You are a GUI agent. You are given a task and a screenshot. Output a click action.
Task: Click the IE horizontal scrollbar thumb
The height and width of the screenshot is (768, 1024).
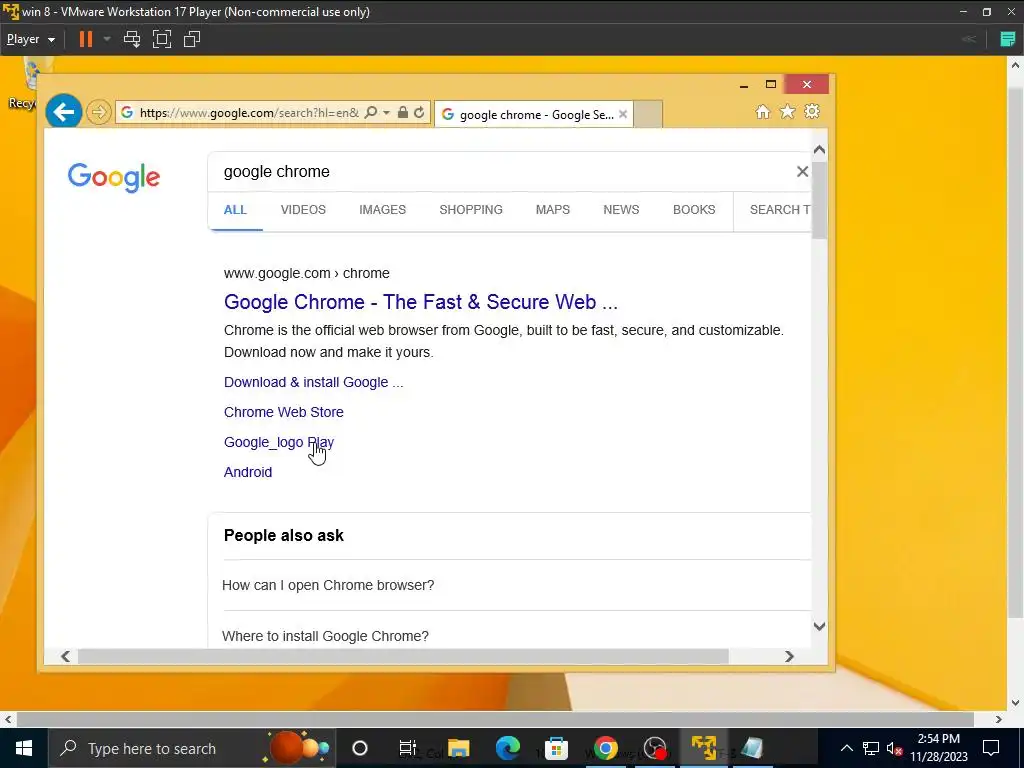tap(403, 656)
